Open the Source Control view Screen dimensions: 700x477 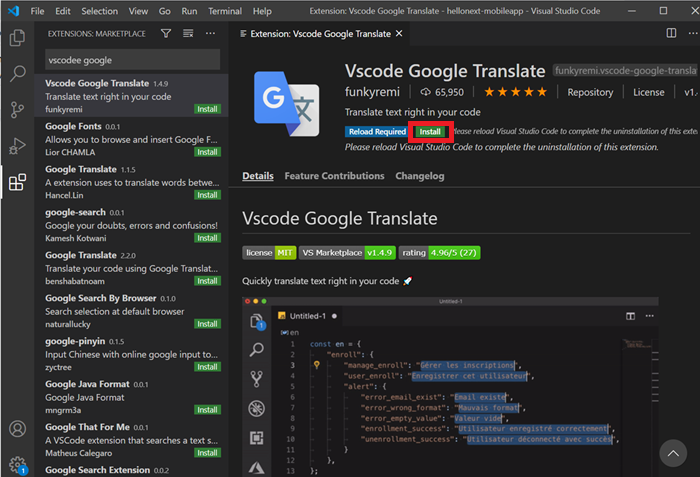coord(17,109)
